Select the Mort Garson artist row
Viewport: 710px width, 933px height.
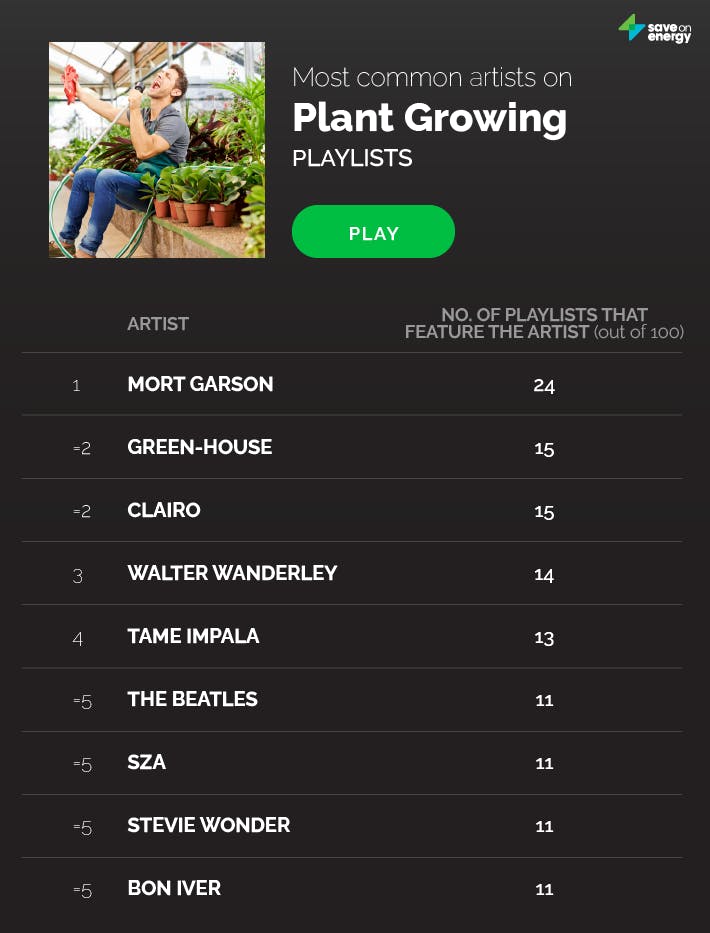coord(200,384)
